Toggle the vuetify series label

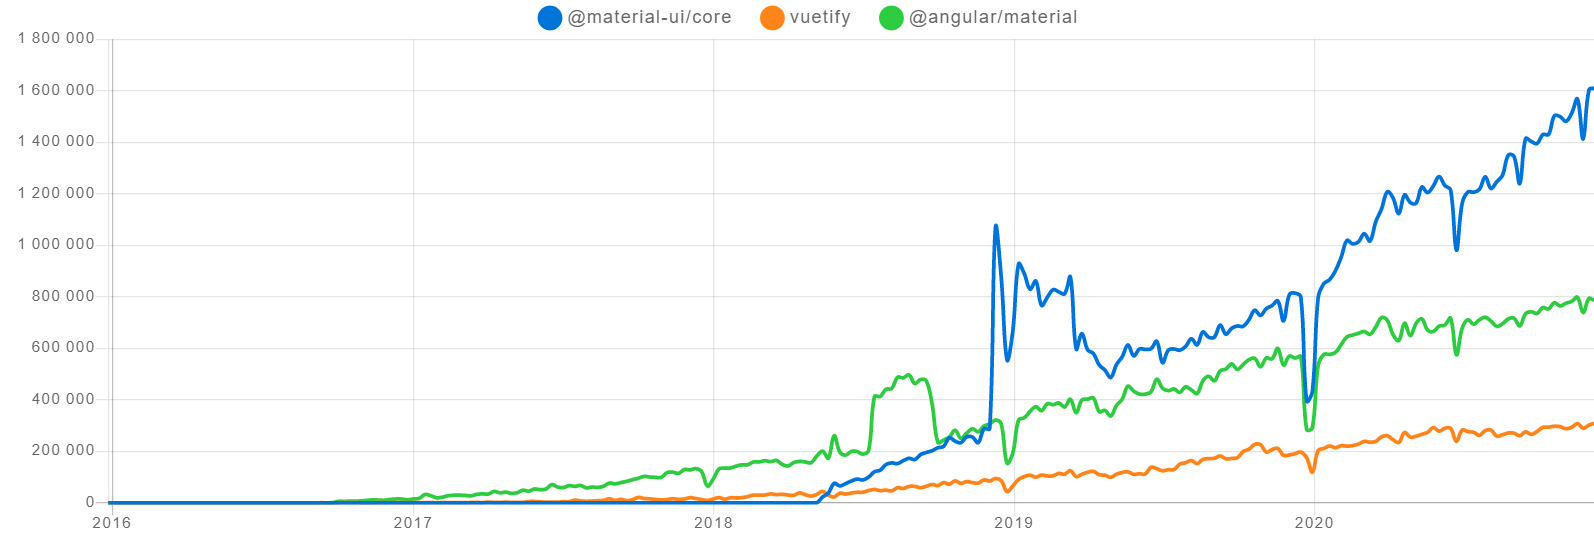820,18
